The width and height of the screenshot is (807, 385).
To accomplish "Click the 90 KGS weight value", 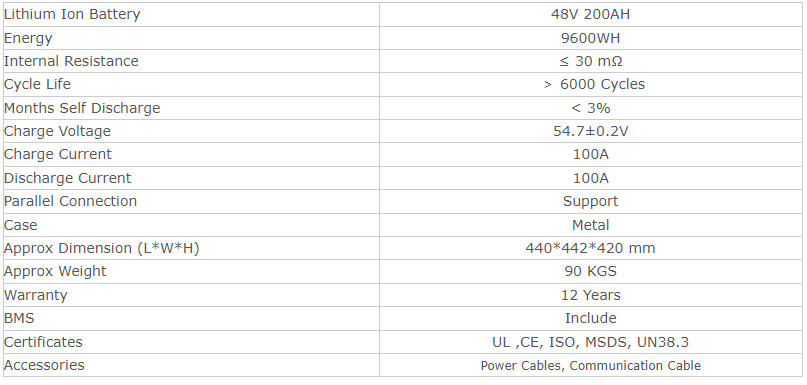I will tap(590, 271).
